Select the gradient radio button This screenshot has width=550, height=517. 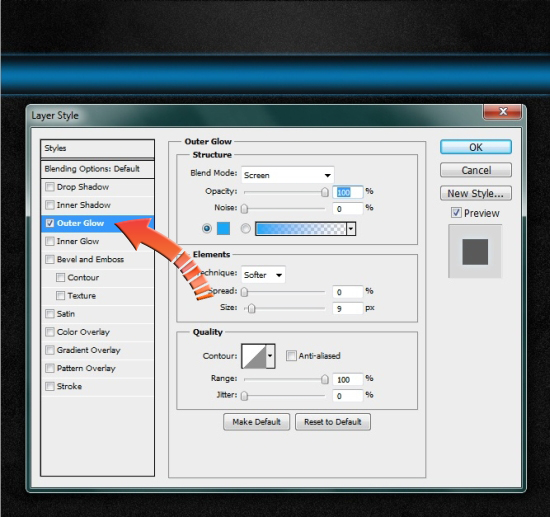pos(246,229)
